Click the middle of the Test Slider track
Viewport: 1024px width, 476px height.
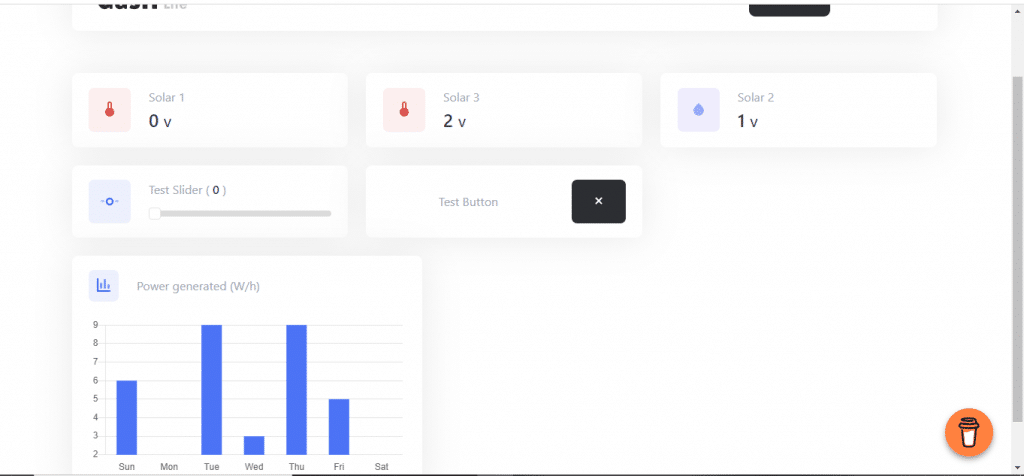[x=240, y=213]
